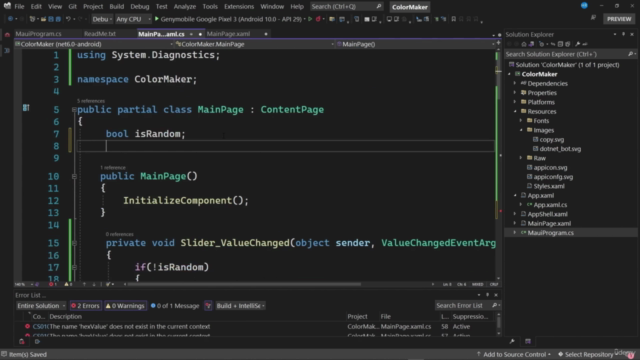The height and width of the screenshot is (360, 640).
Task: Click the Show All Files icon in Solution Explorer
Action: point(567,44)
